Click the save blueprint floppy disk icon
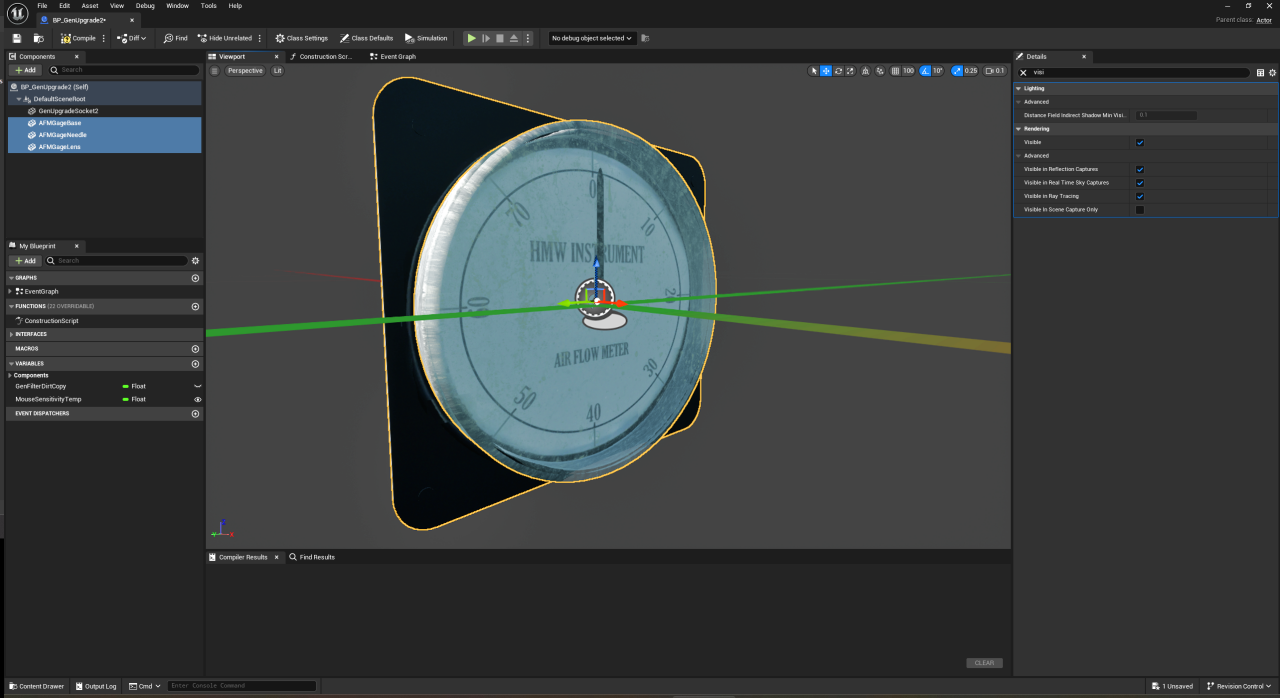 [17, 38]
